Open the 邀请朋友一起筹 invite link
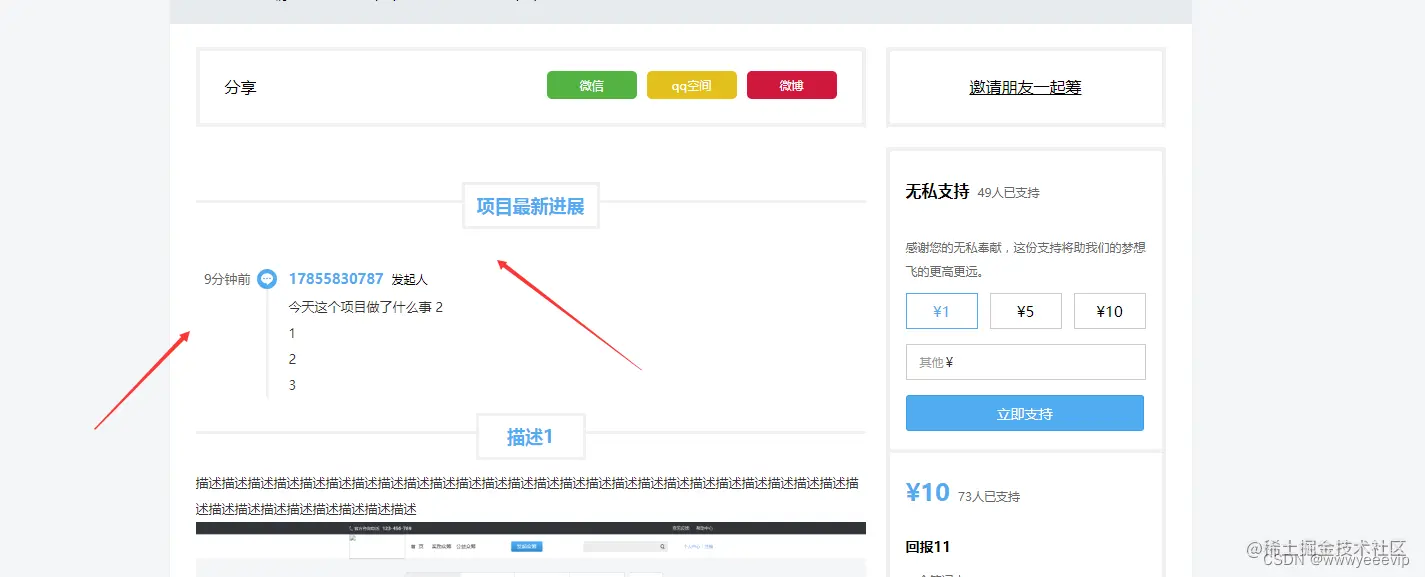Viewport: 1425px width, 577px height. [x=1025, y=87]
